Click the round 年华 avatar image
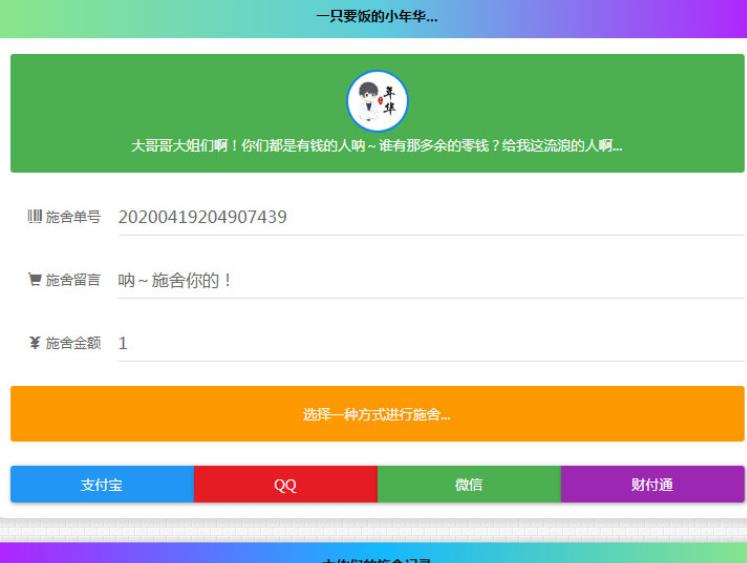The width and height of the screenshot is (747, 563). point(377,101)
